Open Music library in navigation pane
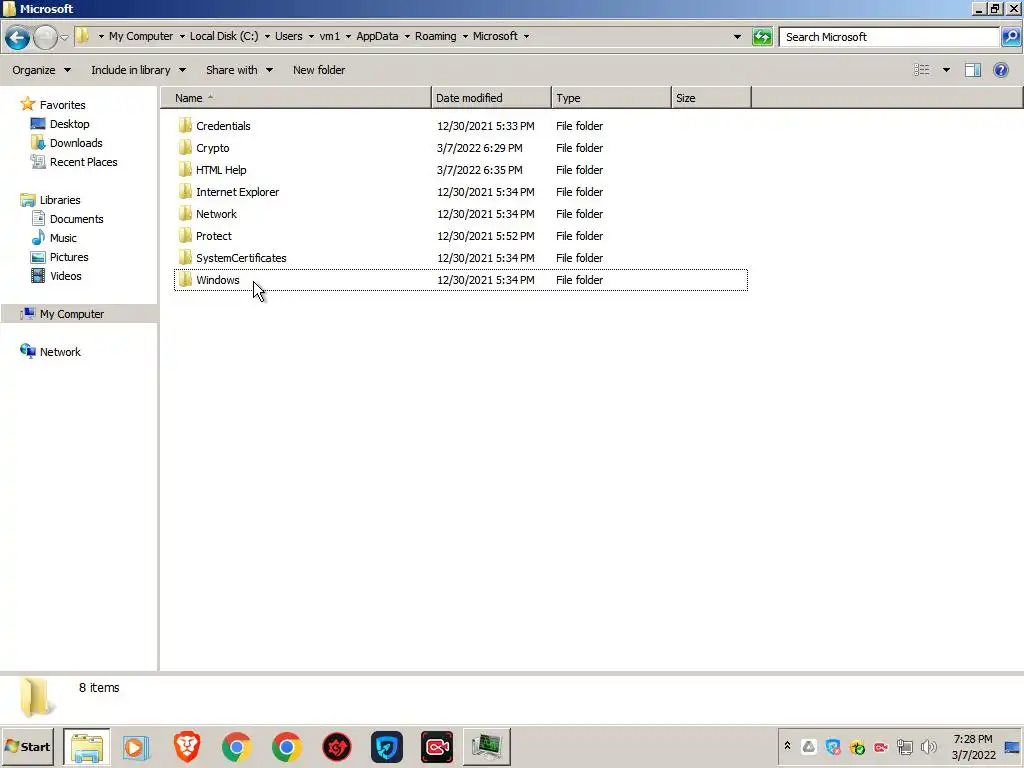Screen dimensions: 1024x768 [x=63, y=238]
